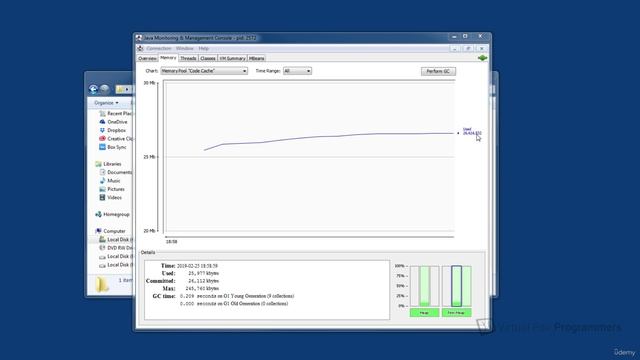Click the green connection status icon
640x360 pixels.
[482, 58]
